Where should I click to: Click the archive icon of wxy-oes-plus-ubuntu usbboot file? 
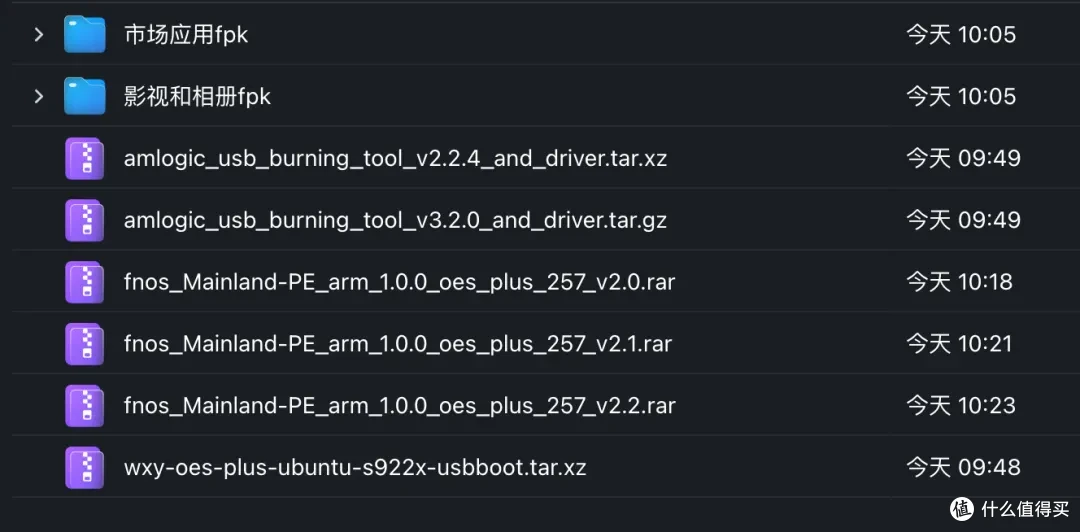pyautogui.click(x=85, y=468)
